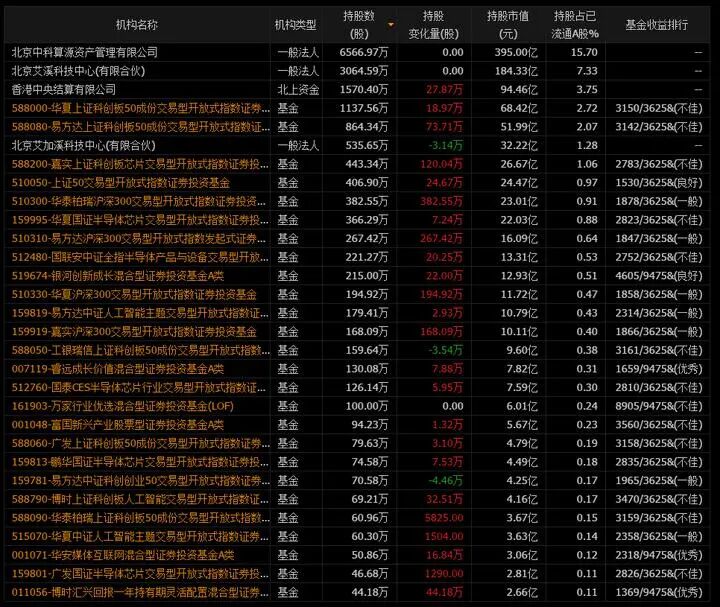Open fund link 519674-银河创新成长混合型

click(118, 275)
